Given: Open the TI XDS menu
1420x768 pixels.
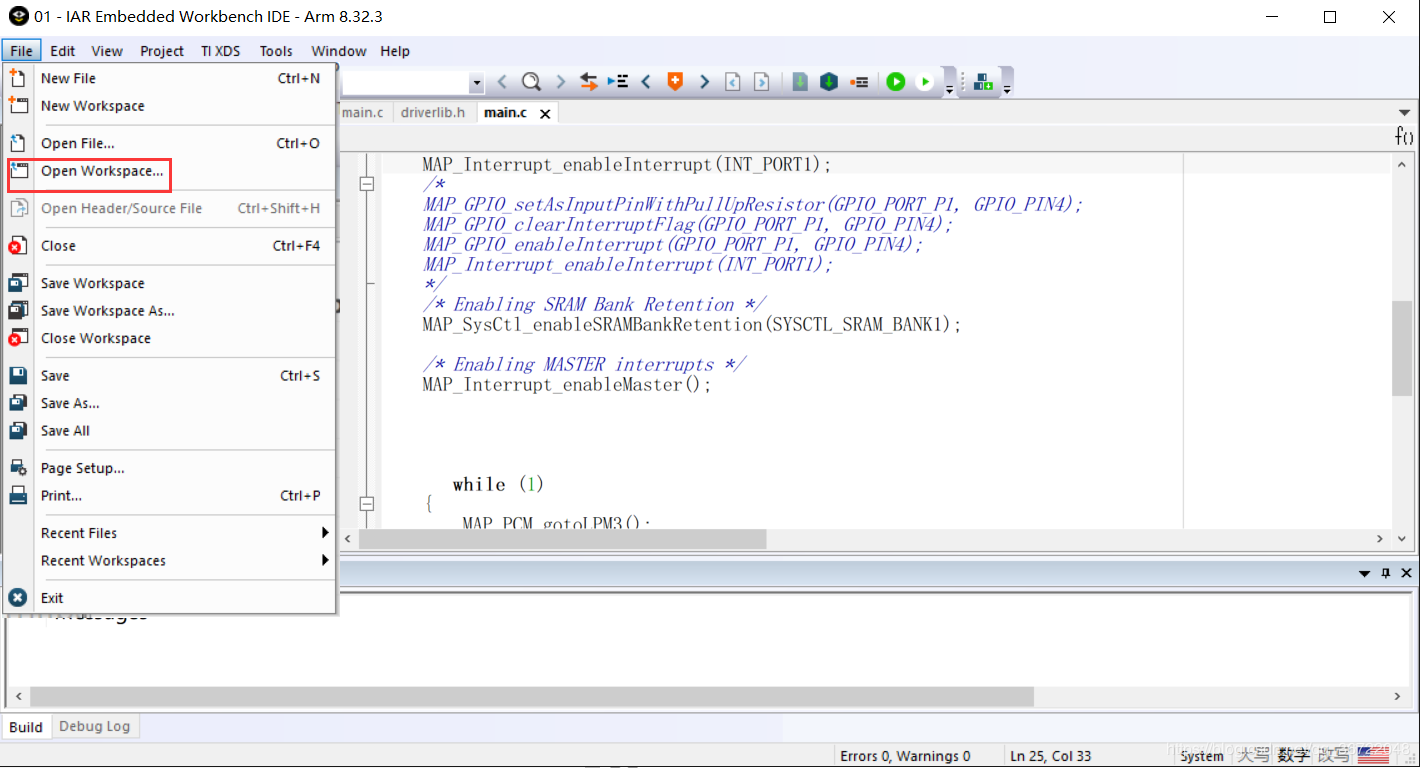Looking at the screenshot, I should pos(220,51).
